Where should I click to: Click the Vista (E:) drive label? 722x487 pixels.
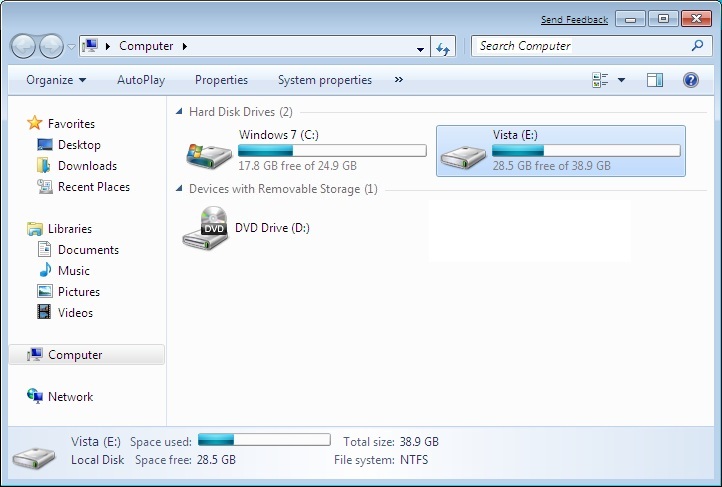point(515,135)
